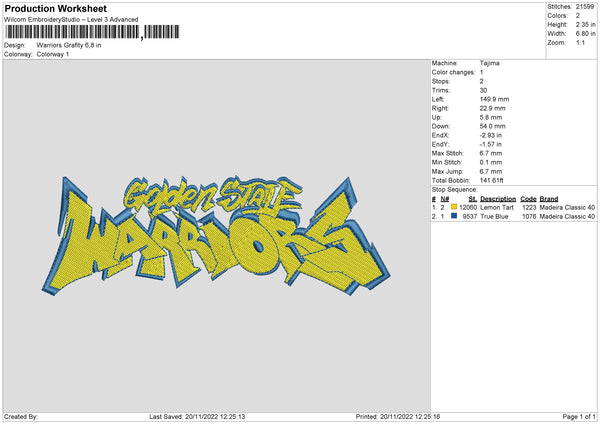Select the Width value 6.80 in
The width and height of the screenshot is (600, 424).
coord(585,34)
